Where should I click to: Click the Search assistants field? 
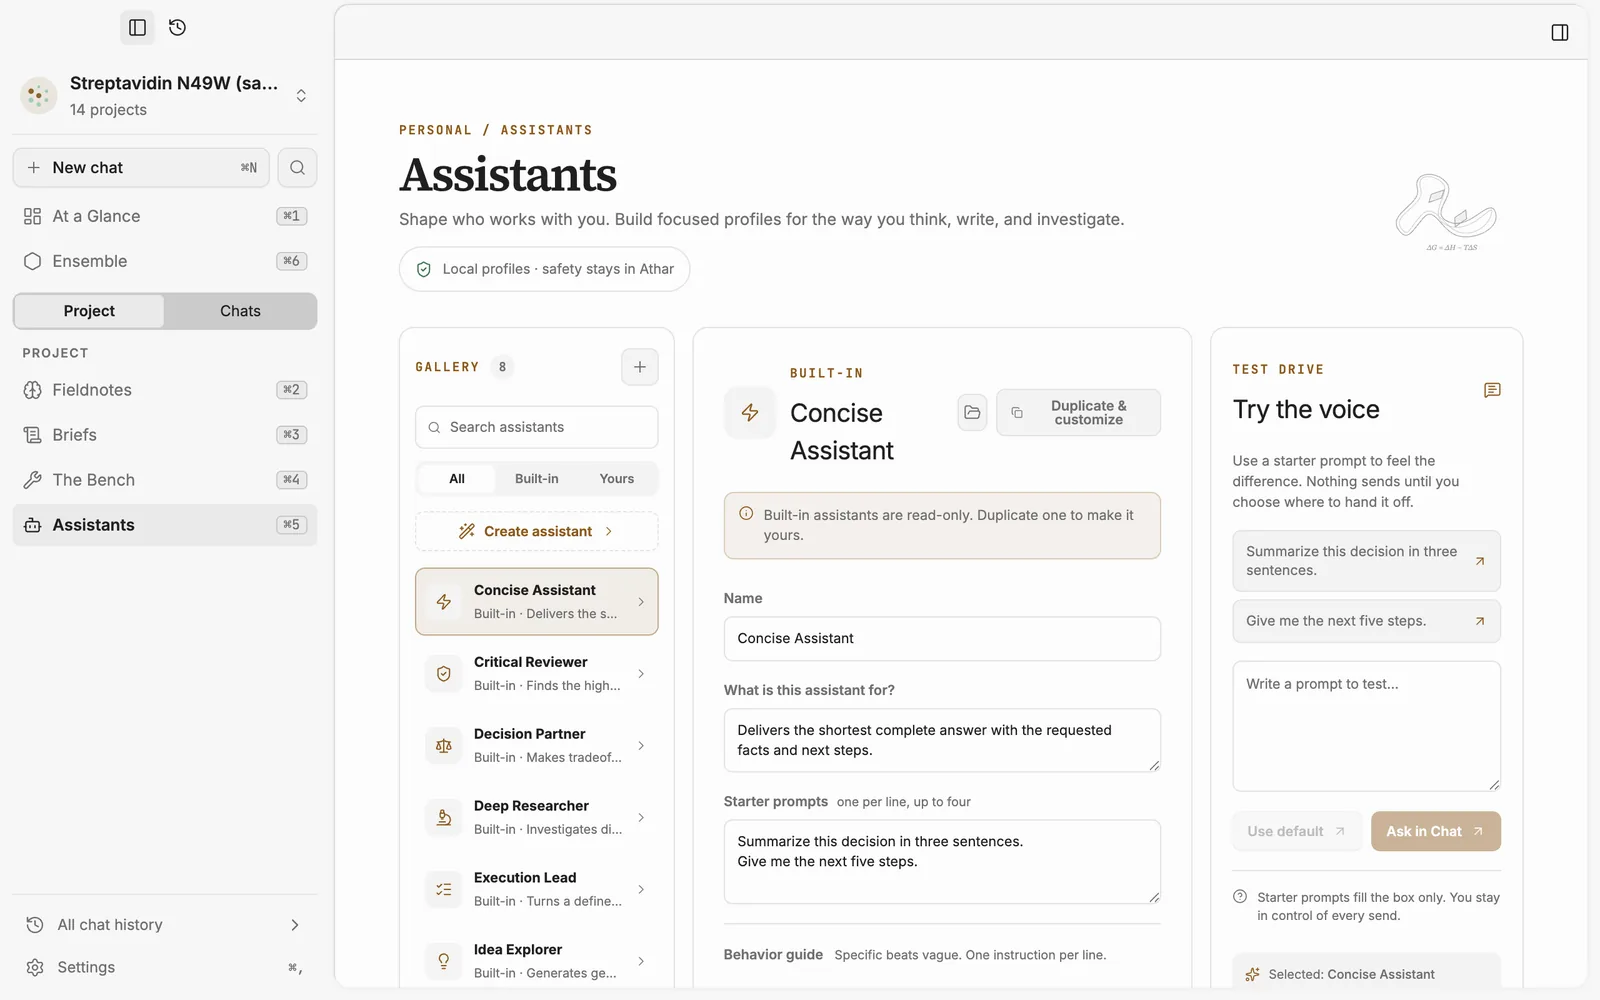pyautogui.click(x=537, y=427)
